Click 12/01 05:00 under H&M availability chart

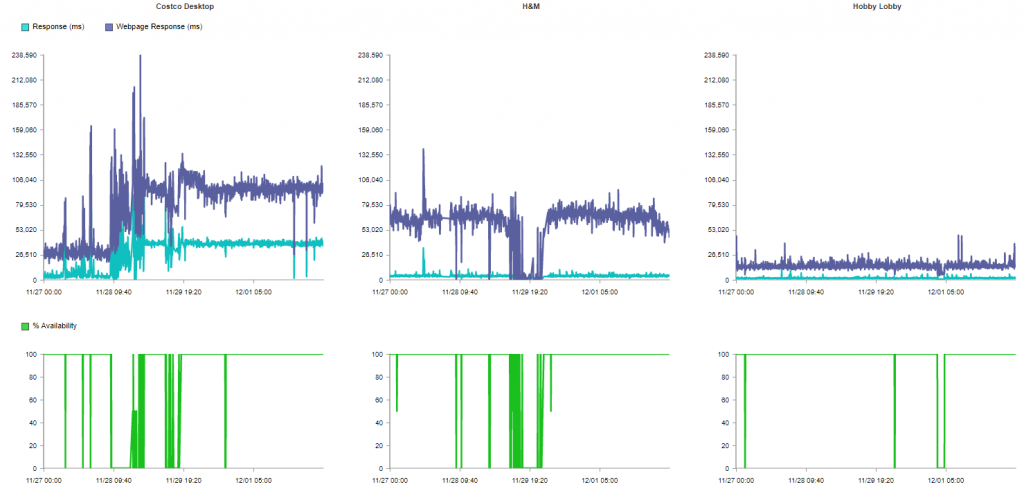(600, 481)
